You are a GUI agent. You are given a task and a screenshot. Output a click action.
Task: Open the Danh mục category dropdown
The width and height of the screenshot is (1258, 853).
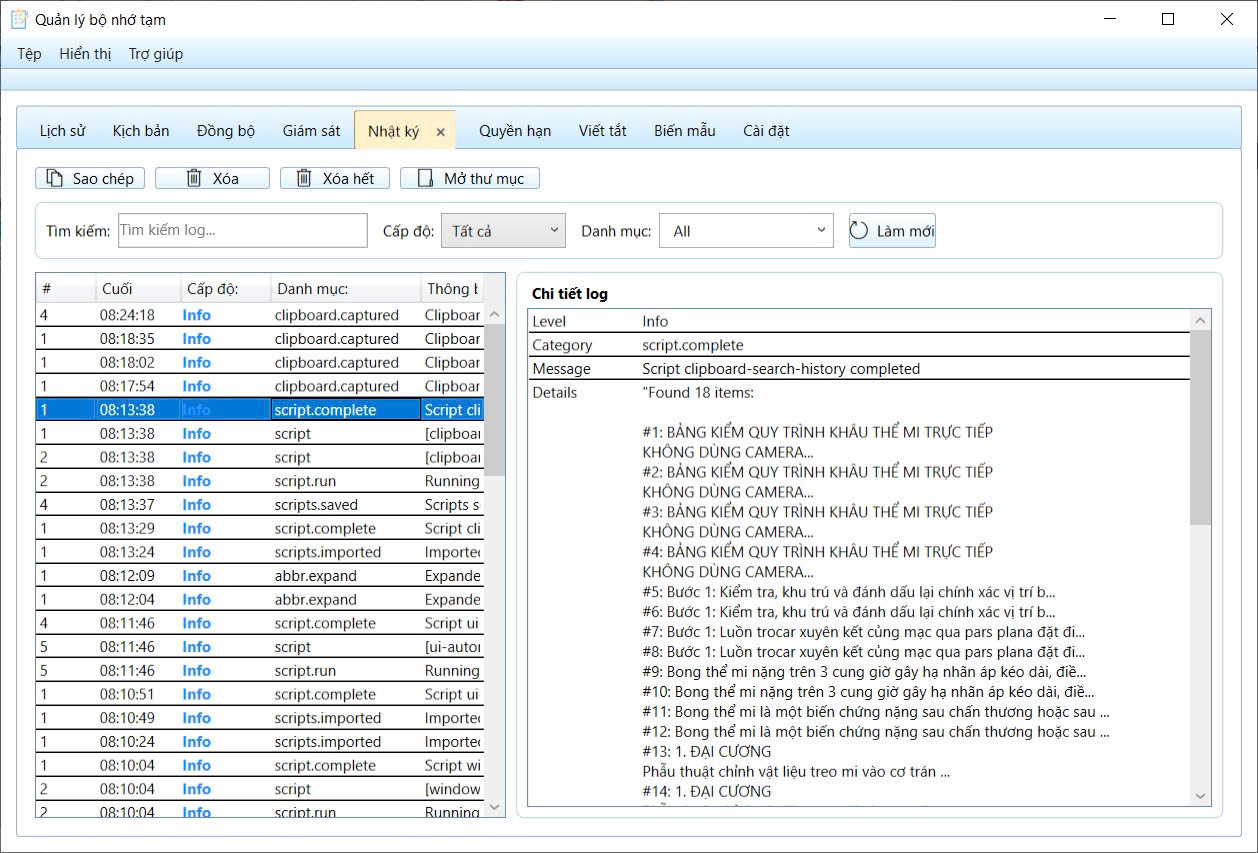pos(746,231)
